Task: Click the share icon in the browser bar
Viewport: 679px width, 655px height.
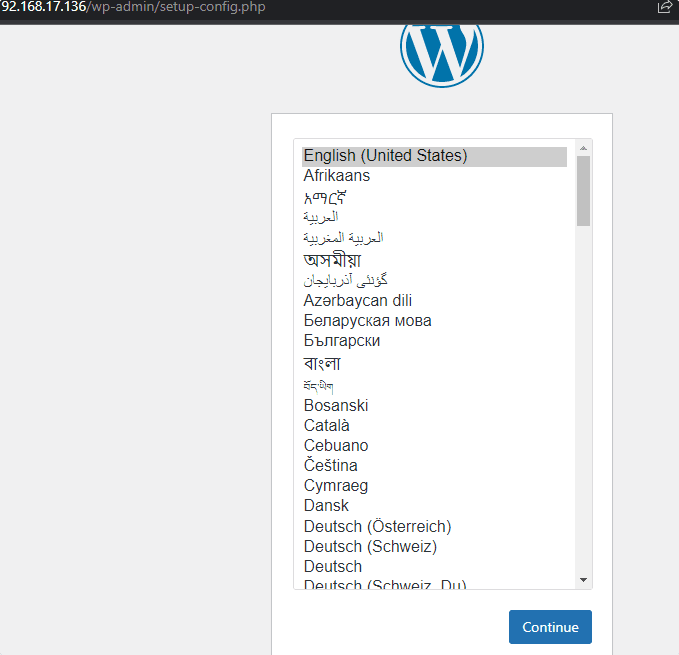Action: (x=664, y=6)
